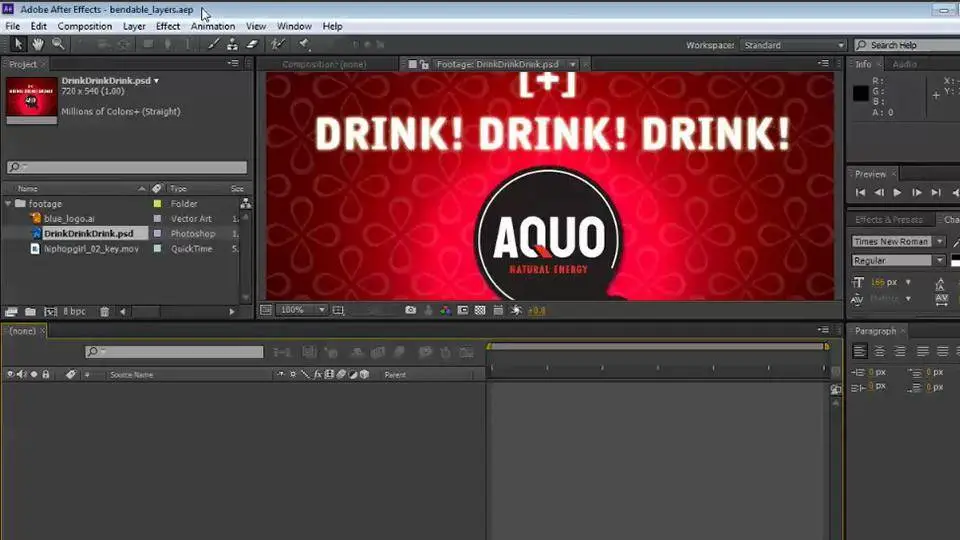Select the Selection arrow tool

coord(18,44)
